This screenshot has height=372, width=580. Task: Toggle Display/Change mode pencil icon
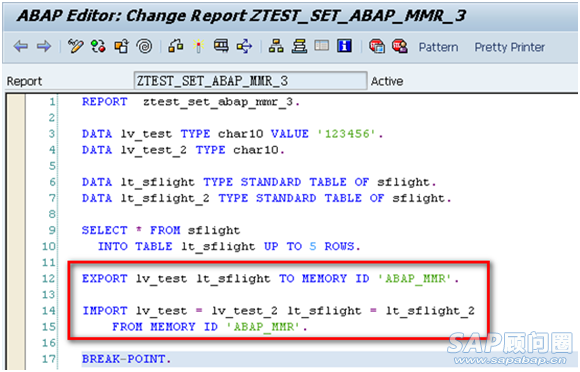[x=75, y=47]
